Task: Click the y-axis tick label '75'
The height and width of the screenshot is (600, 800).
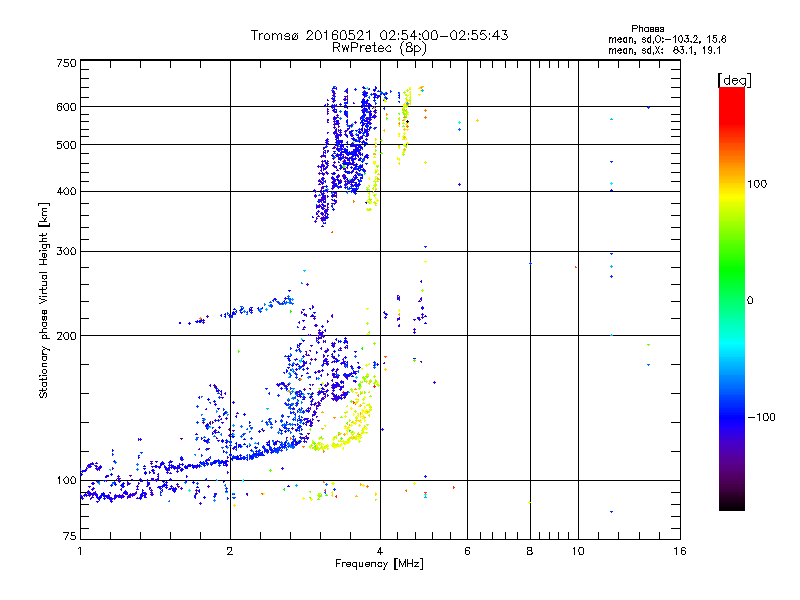Action: (70, 536)
